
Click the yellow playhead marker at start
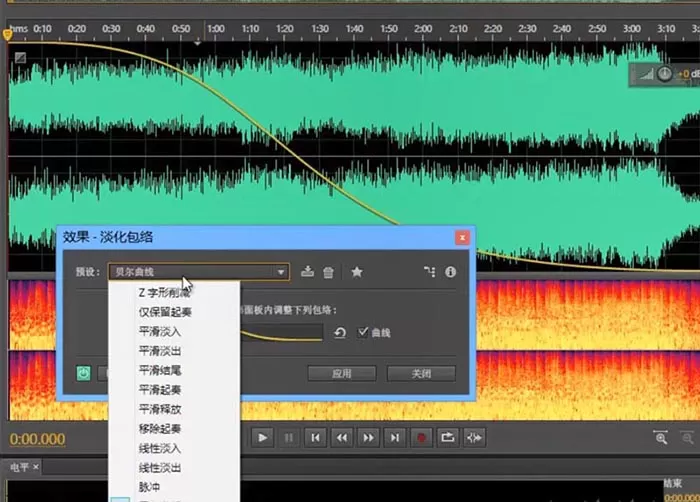(7, 34)
